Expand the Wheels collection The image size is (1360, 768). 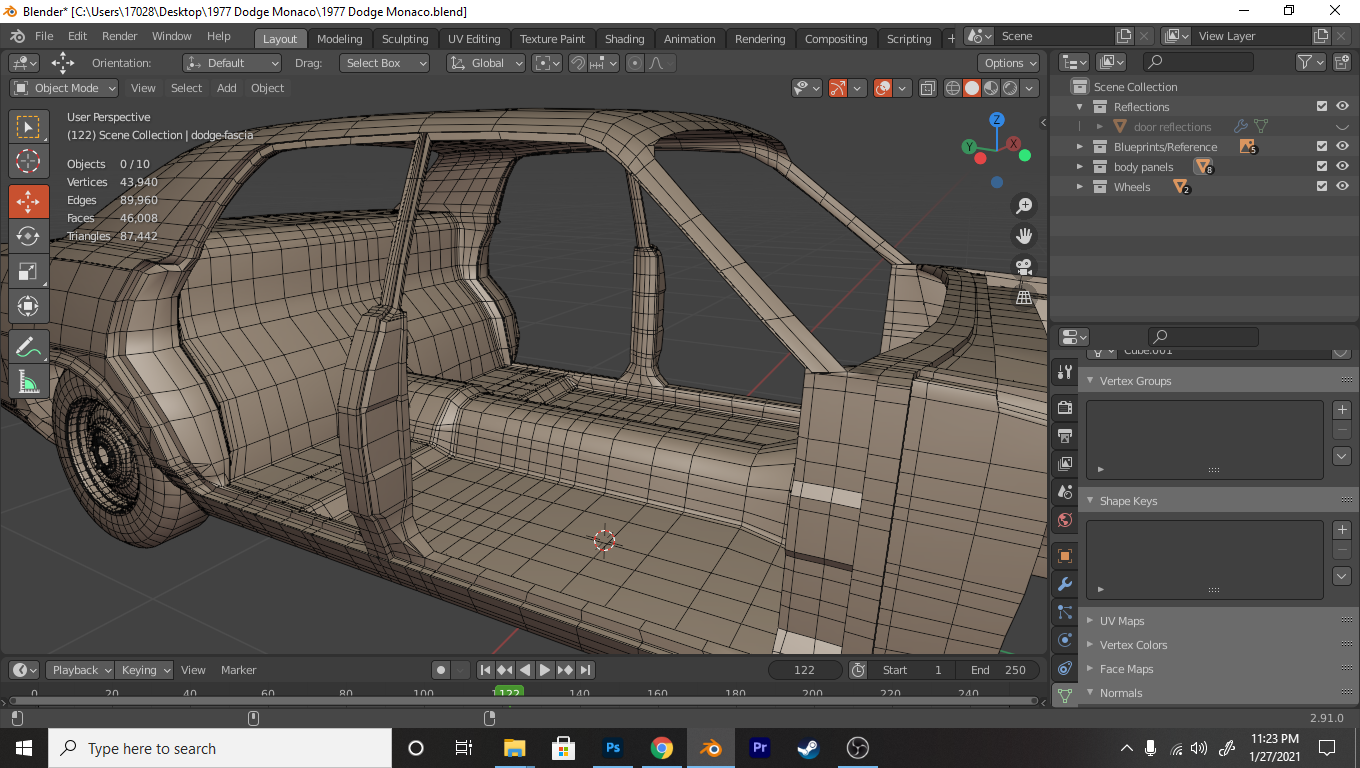pyautogui.click(x=1080, y=187)
